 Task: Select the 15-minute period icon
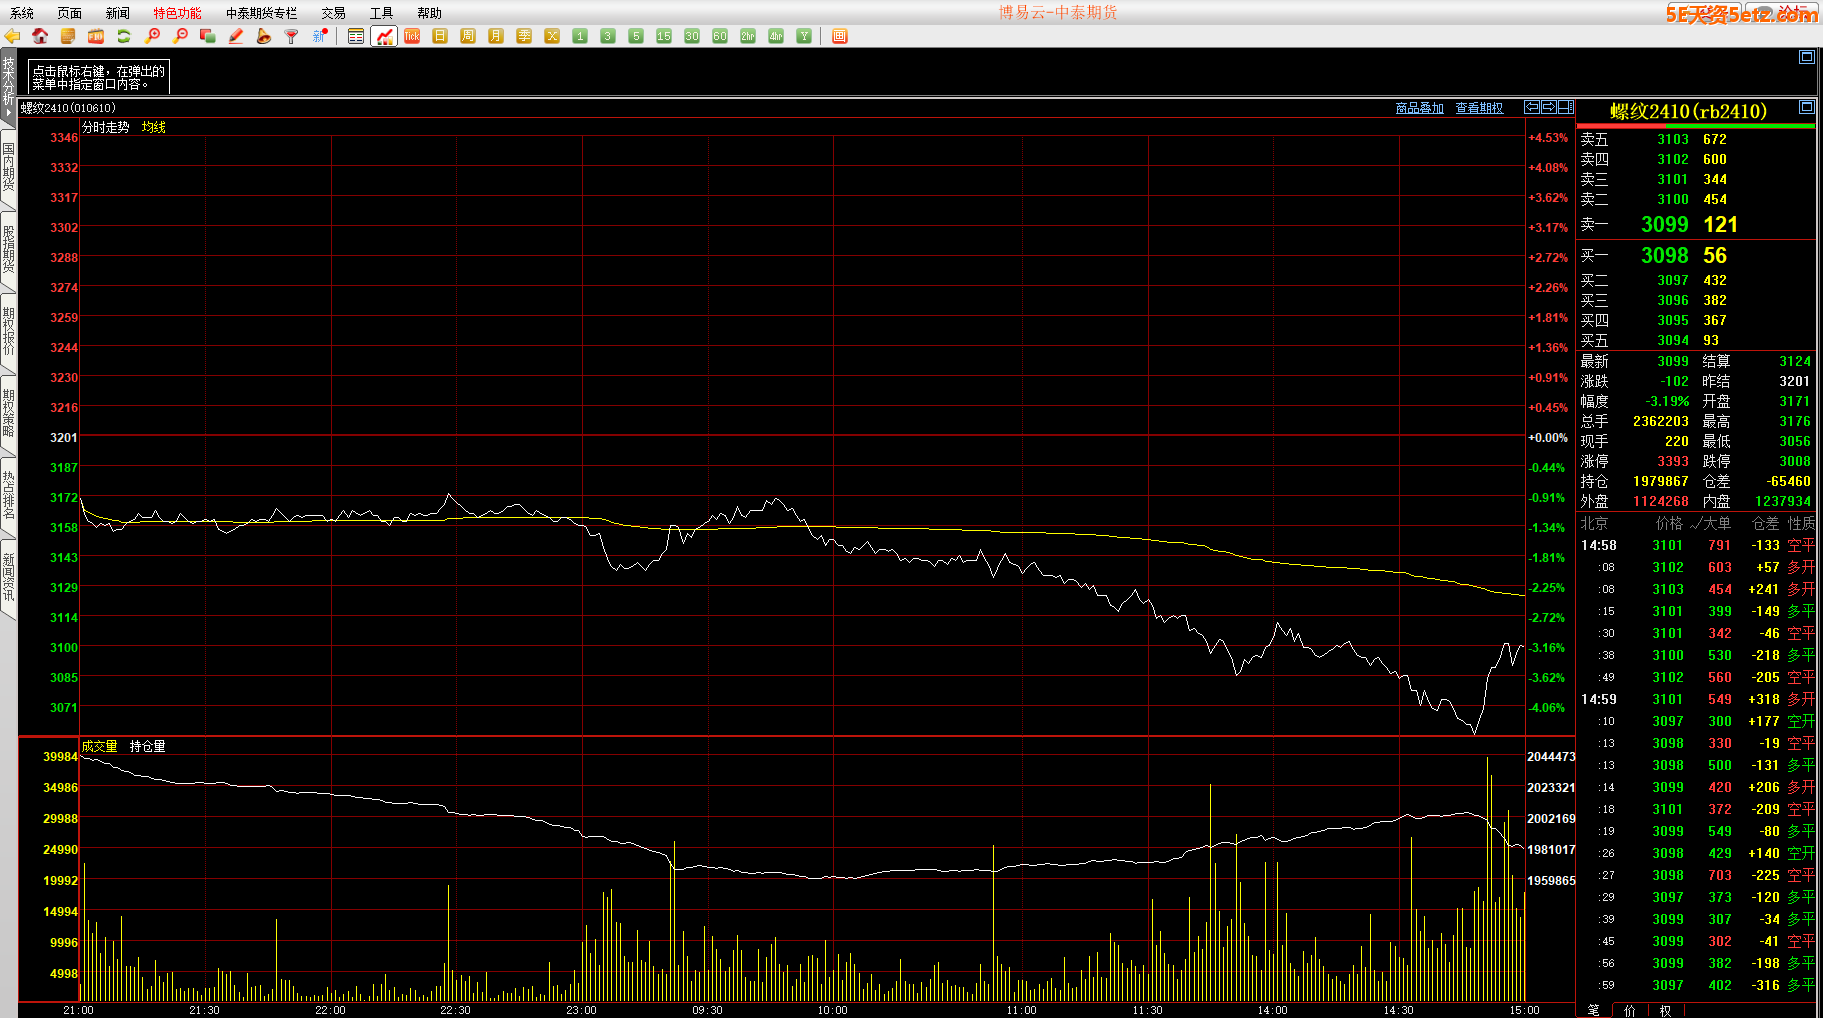tap(664, 36)
